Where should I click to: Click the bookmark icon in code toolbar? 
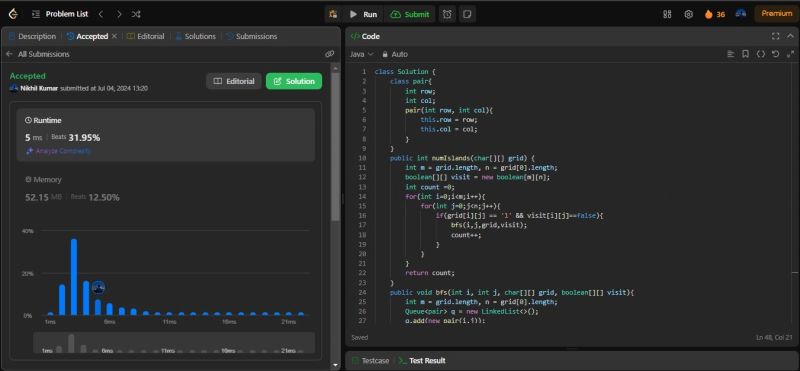[745, 54]
